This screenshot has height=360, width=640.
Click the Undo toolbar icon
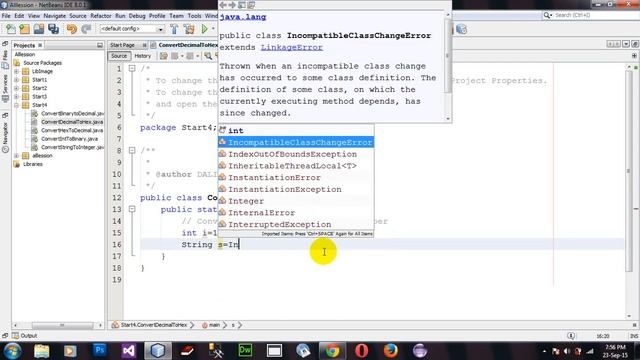tap(72, 29)
